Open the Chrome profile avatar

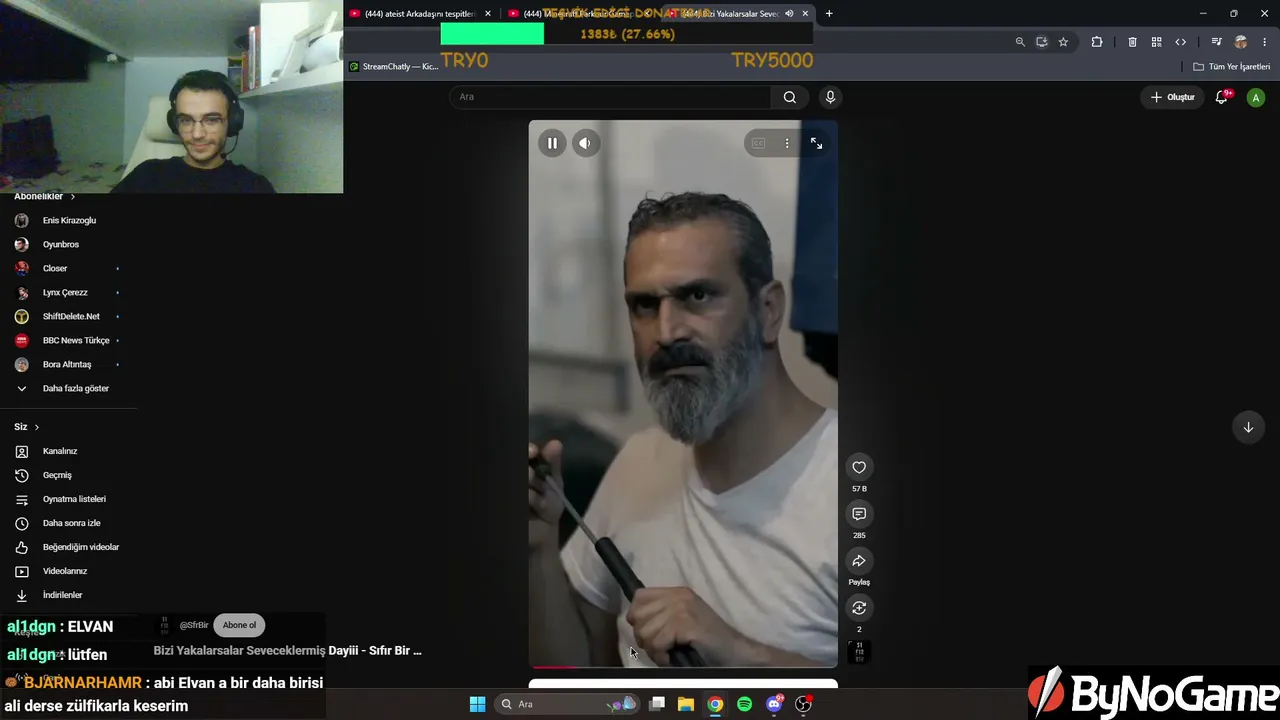[x=1241, y=42]
